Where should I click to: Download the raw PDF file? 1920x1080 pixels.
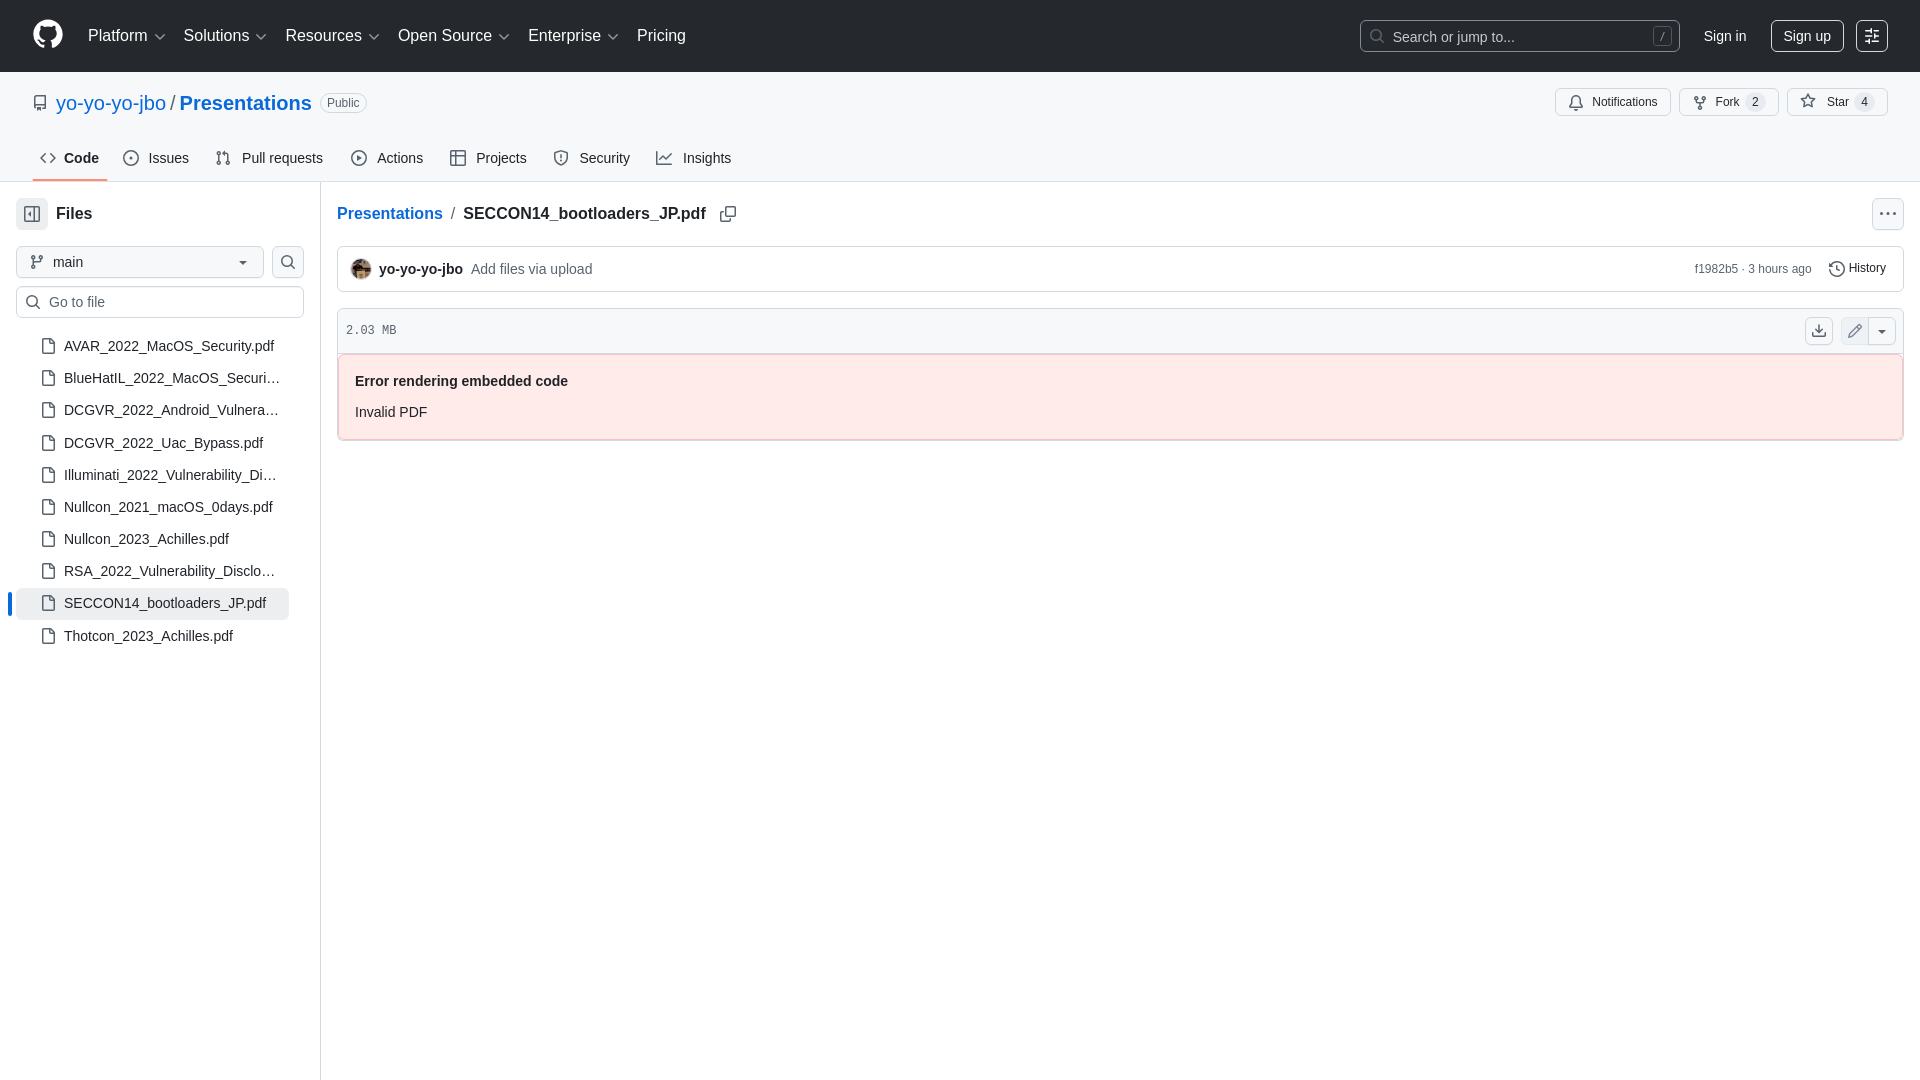1818,330
